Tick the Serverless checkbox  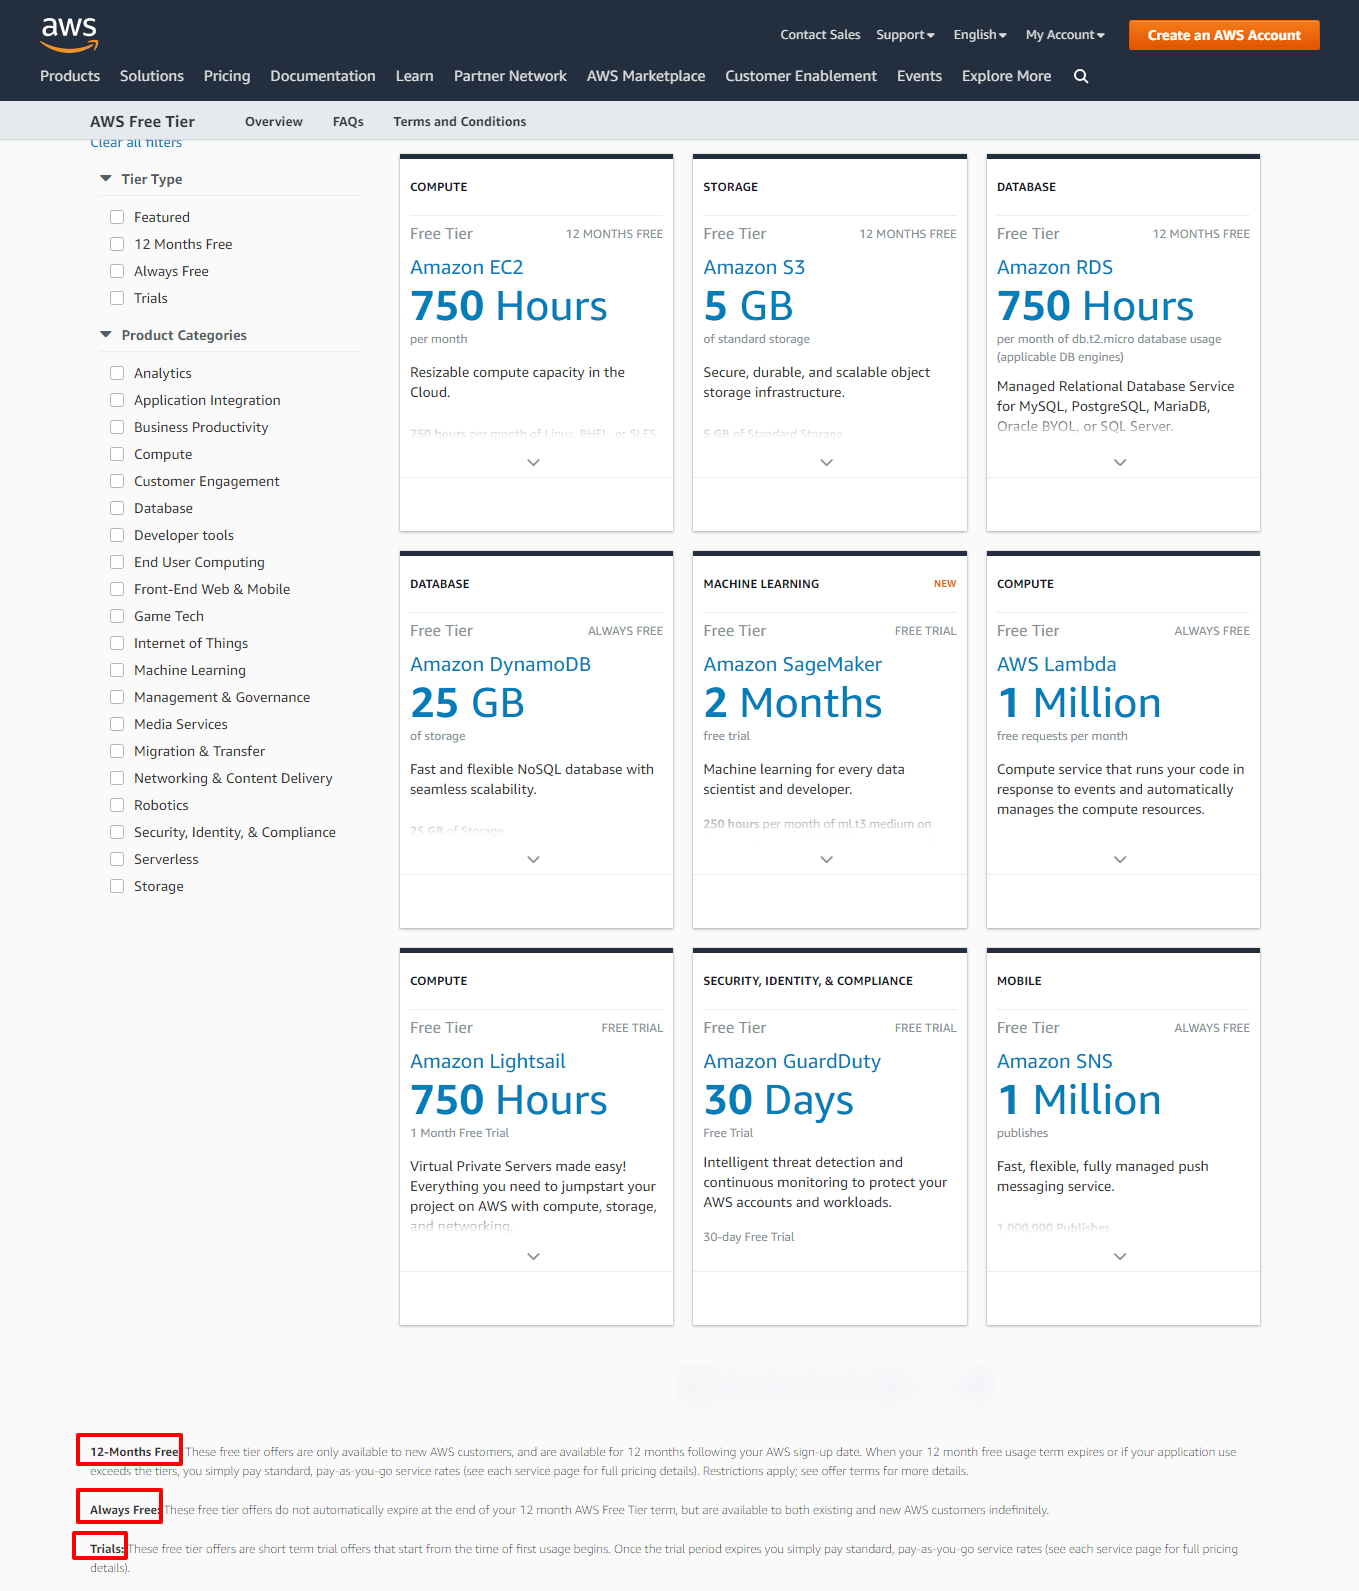(117, 859)
